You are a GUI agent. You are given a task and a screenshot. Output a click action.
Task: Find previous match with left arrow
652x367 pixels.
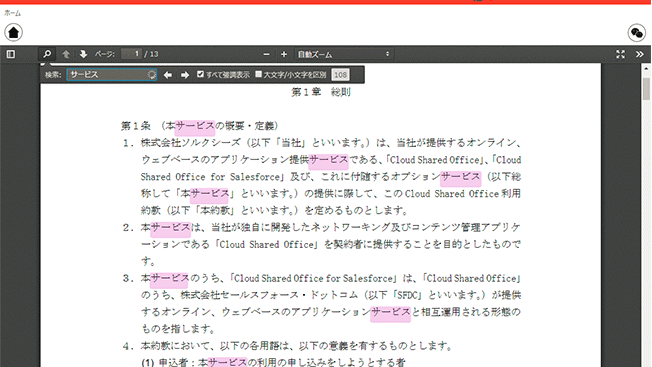point(168,75)
